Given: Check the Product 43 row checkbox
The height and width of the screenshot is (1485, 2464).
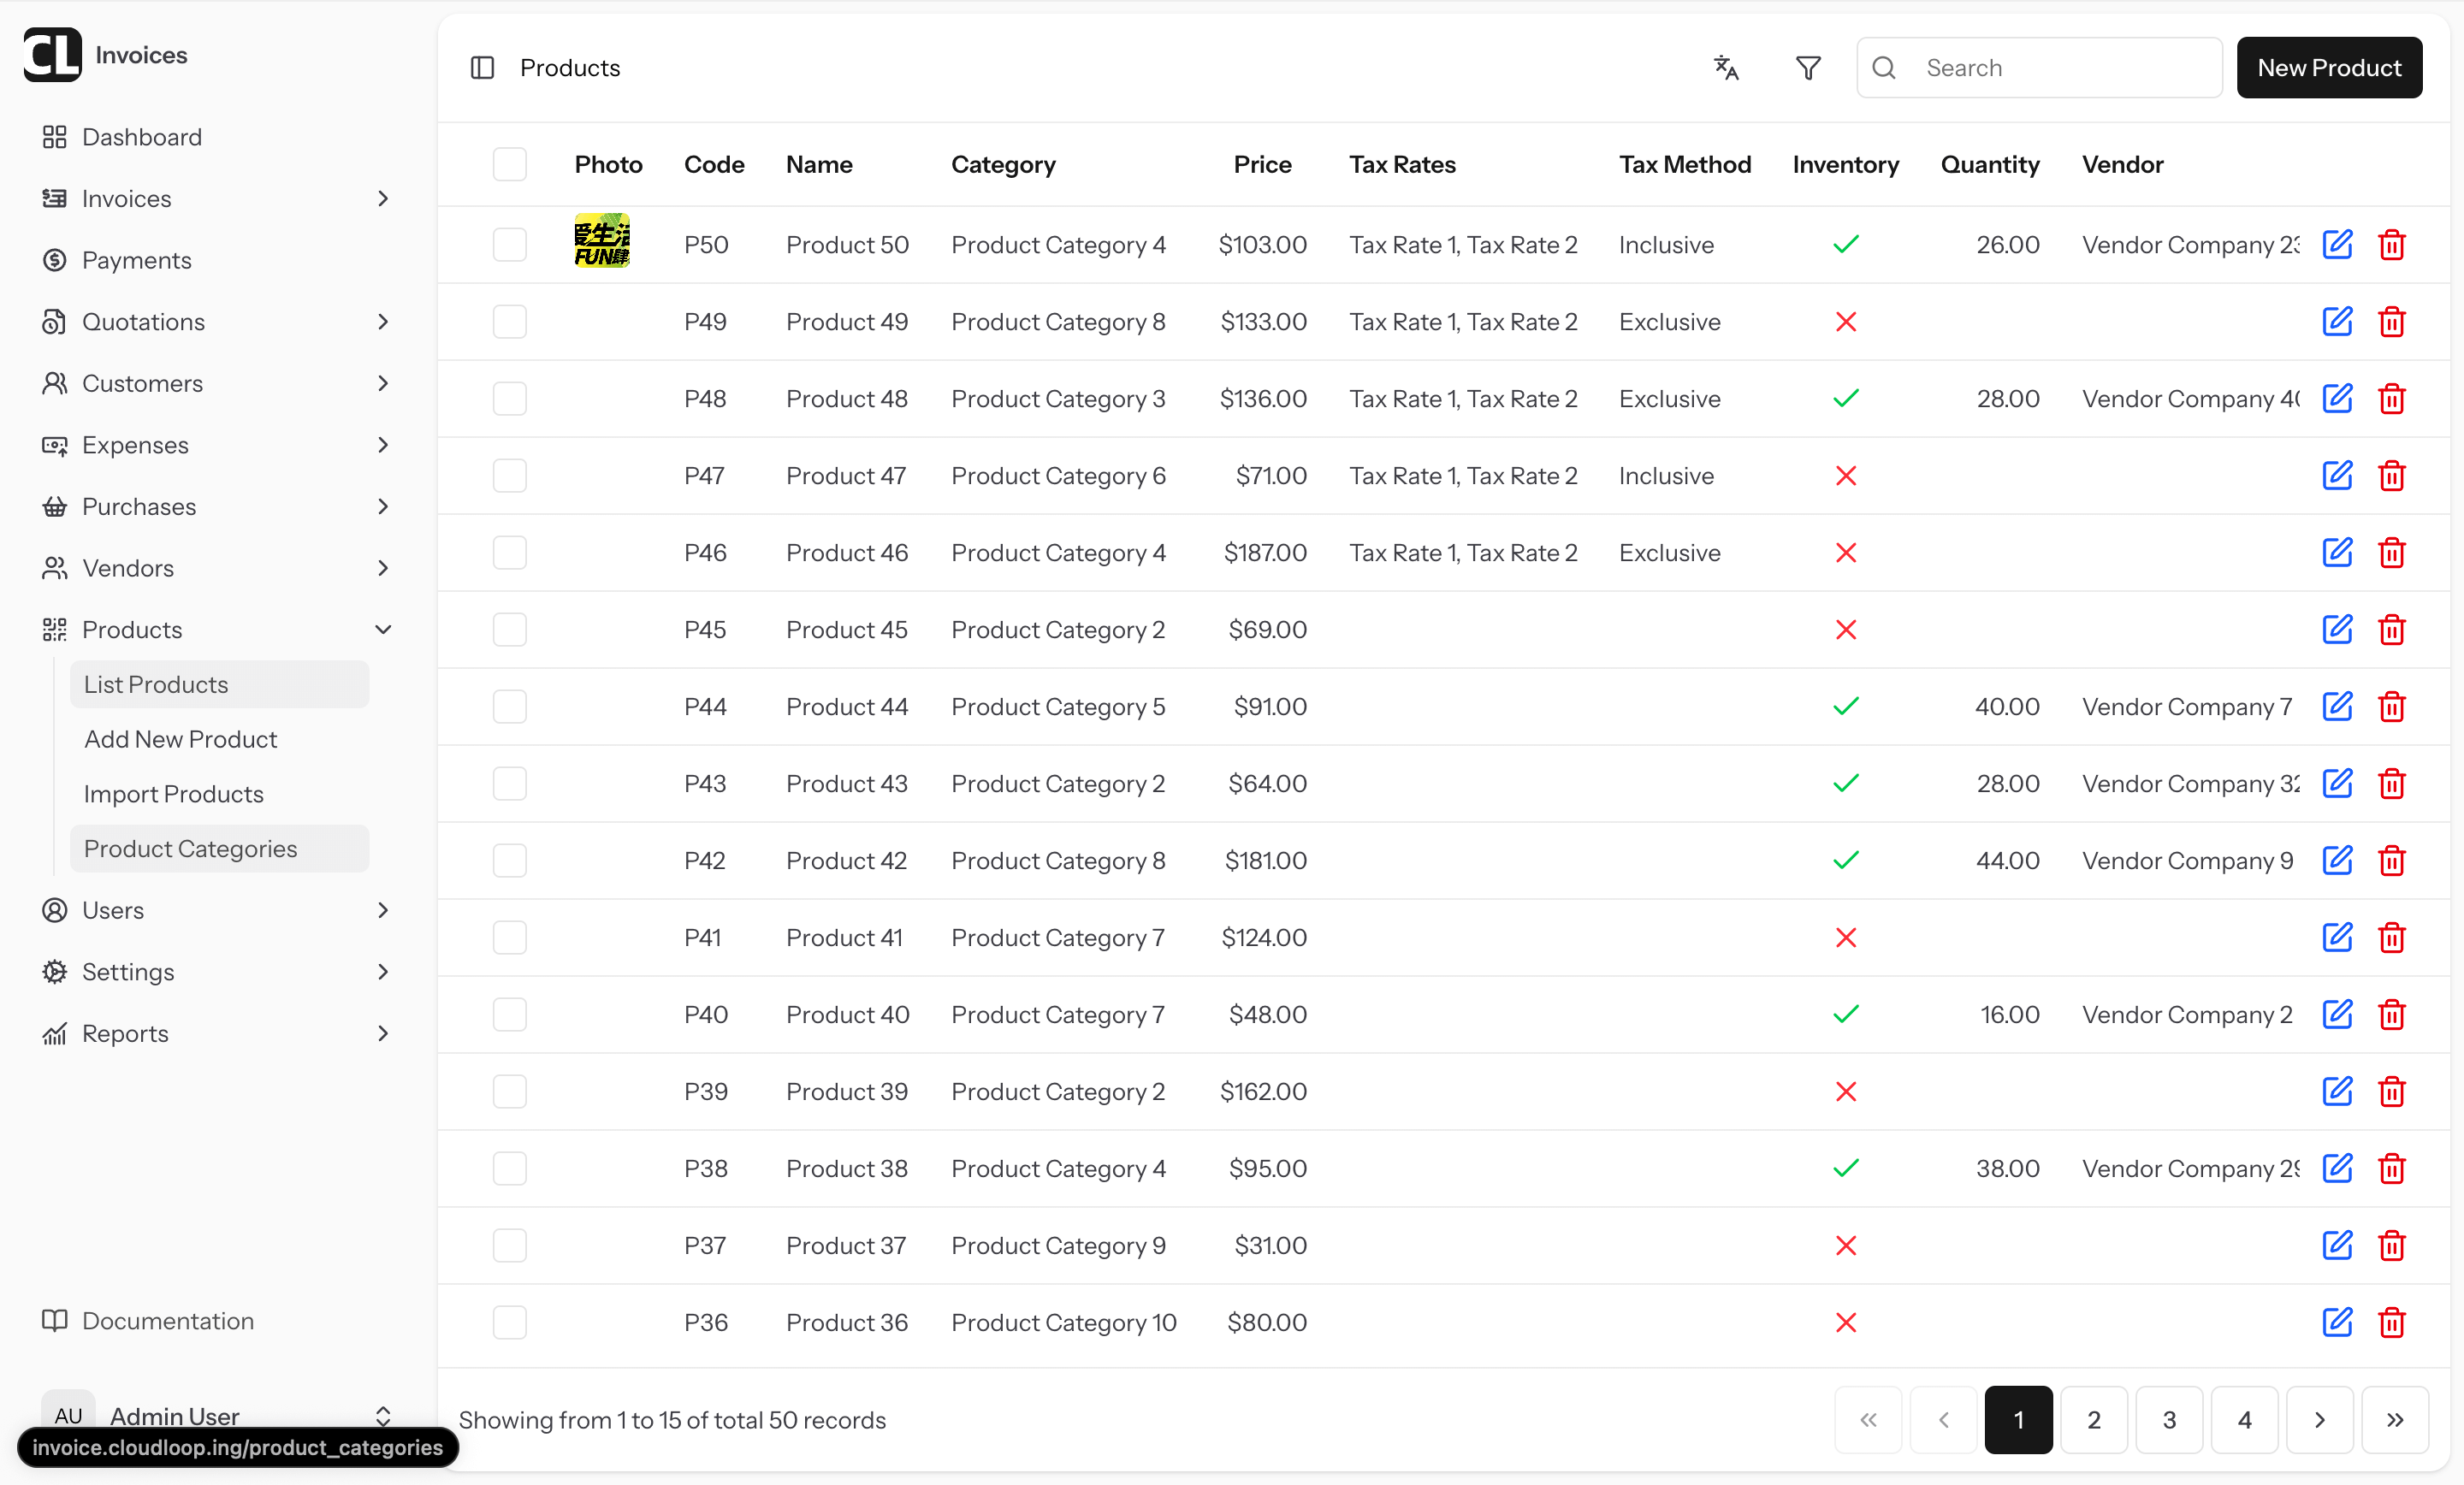Looking at the screenshot, I should click(x=510, y=784).
